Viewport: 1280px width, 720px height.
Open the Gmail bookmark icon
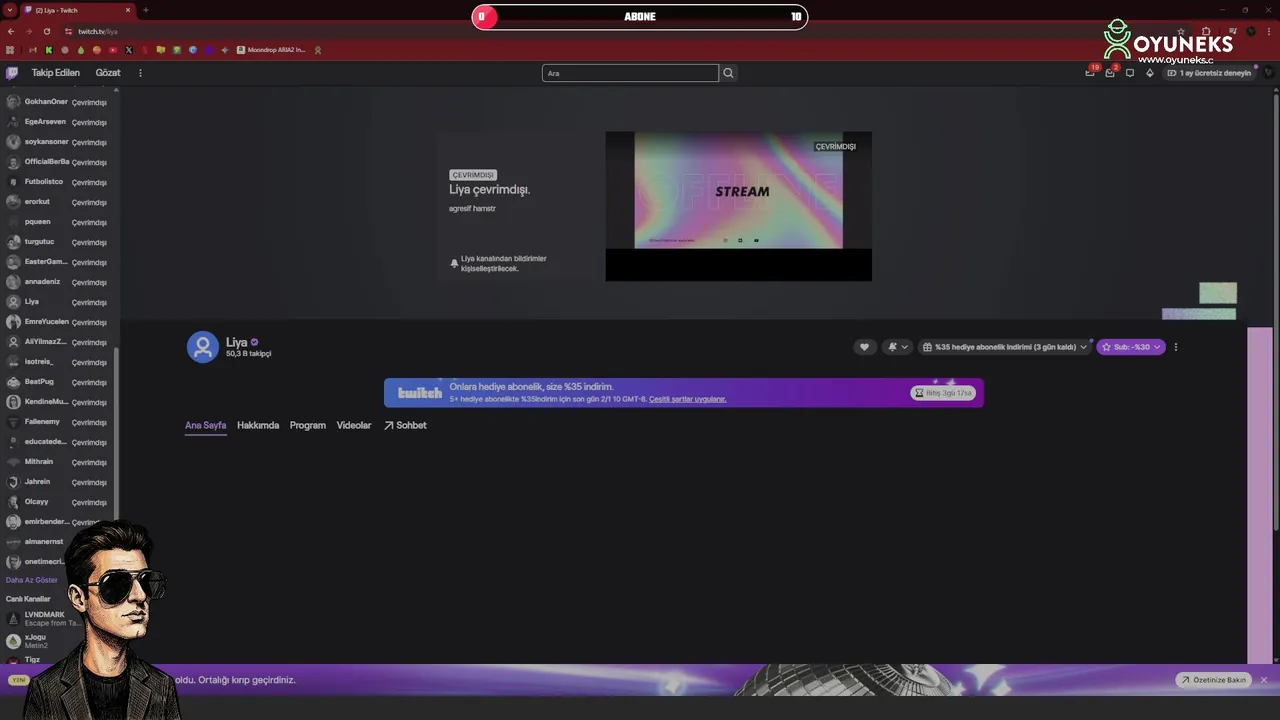click(x=32, y=50)
